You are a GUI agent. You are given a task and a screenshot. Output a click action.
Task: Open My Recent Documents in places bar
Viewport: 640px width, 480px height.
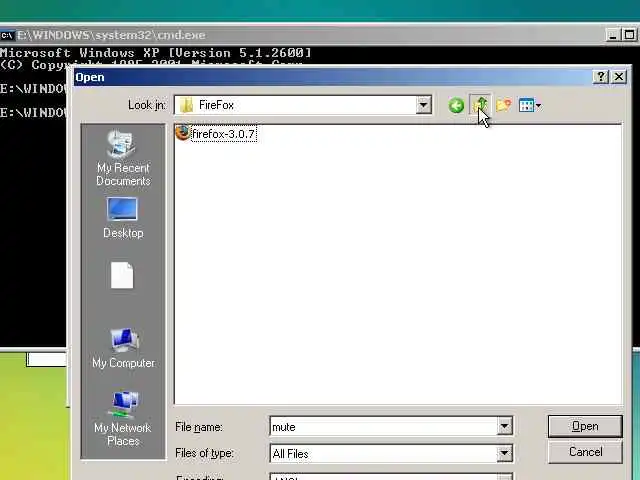click(123, 158)
